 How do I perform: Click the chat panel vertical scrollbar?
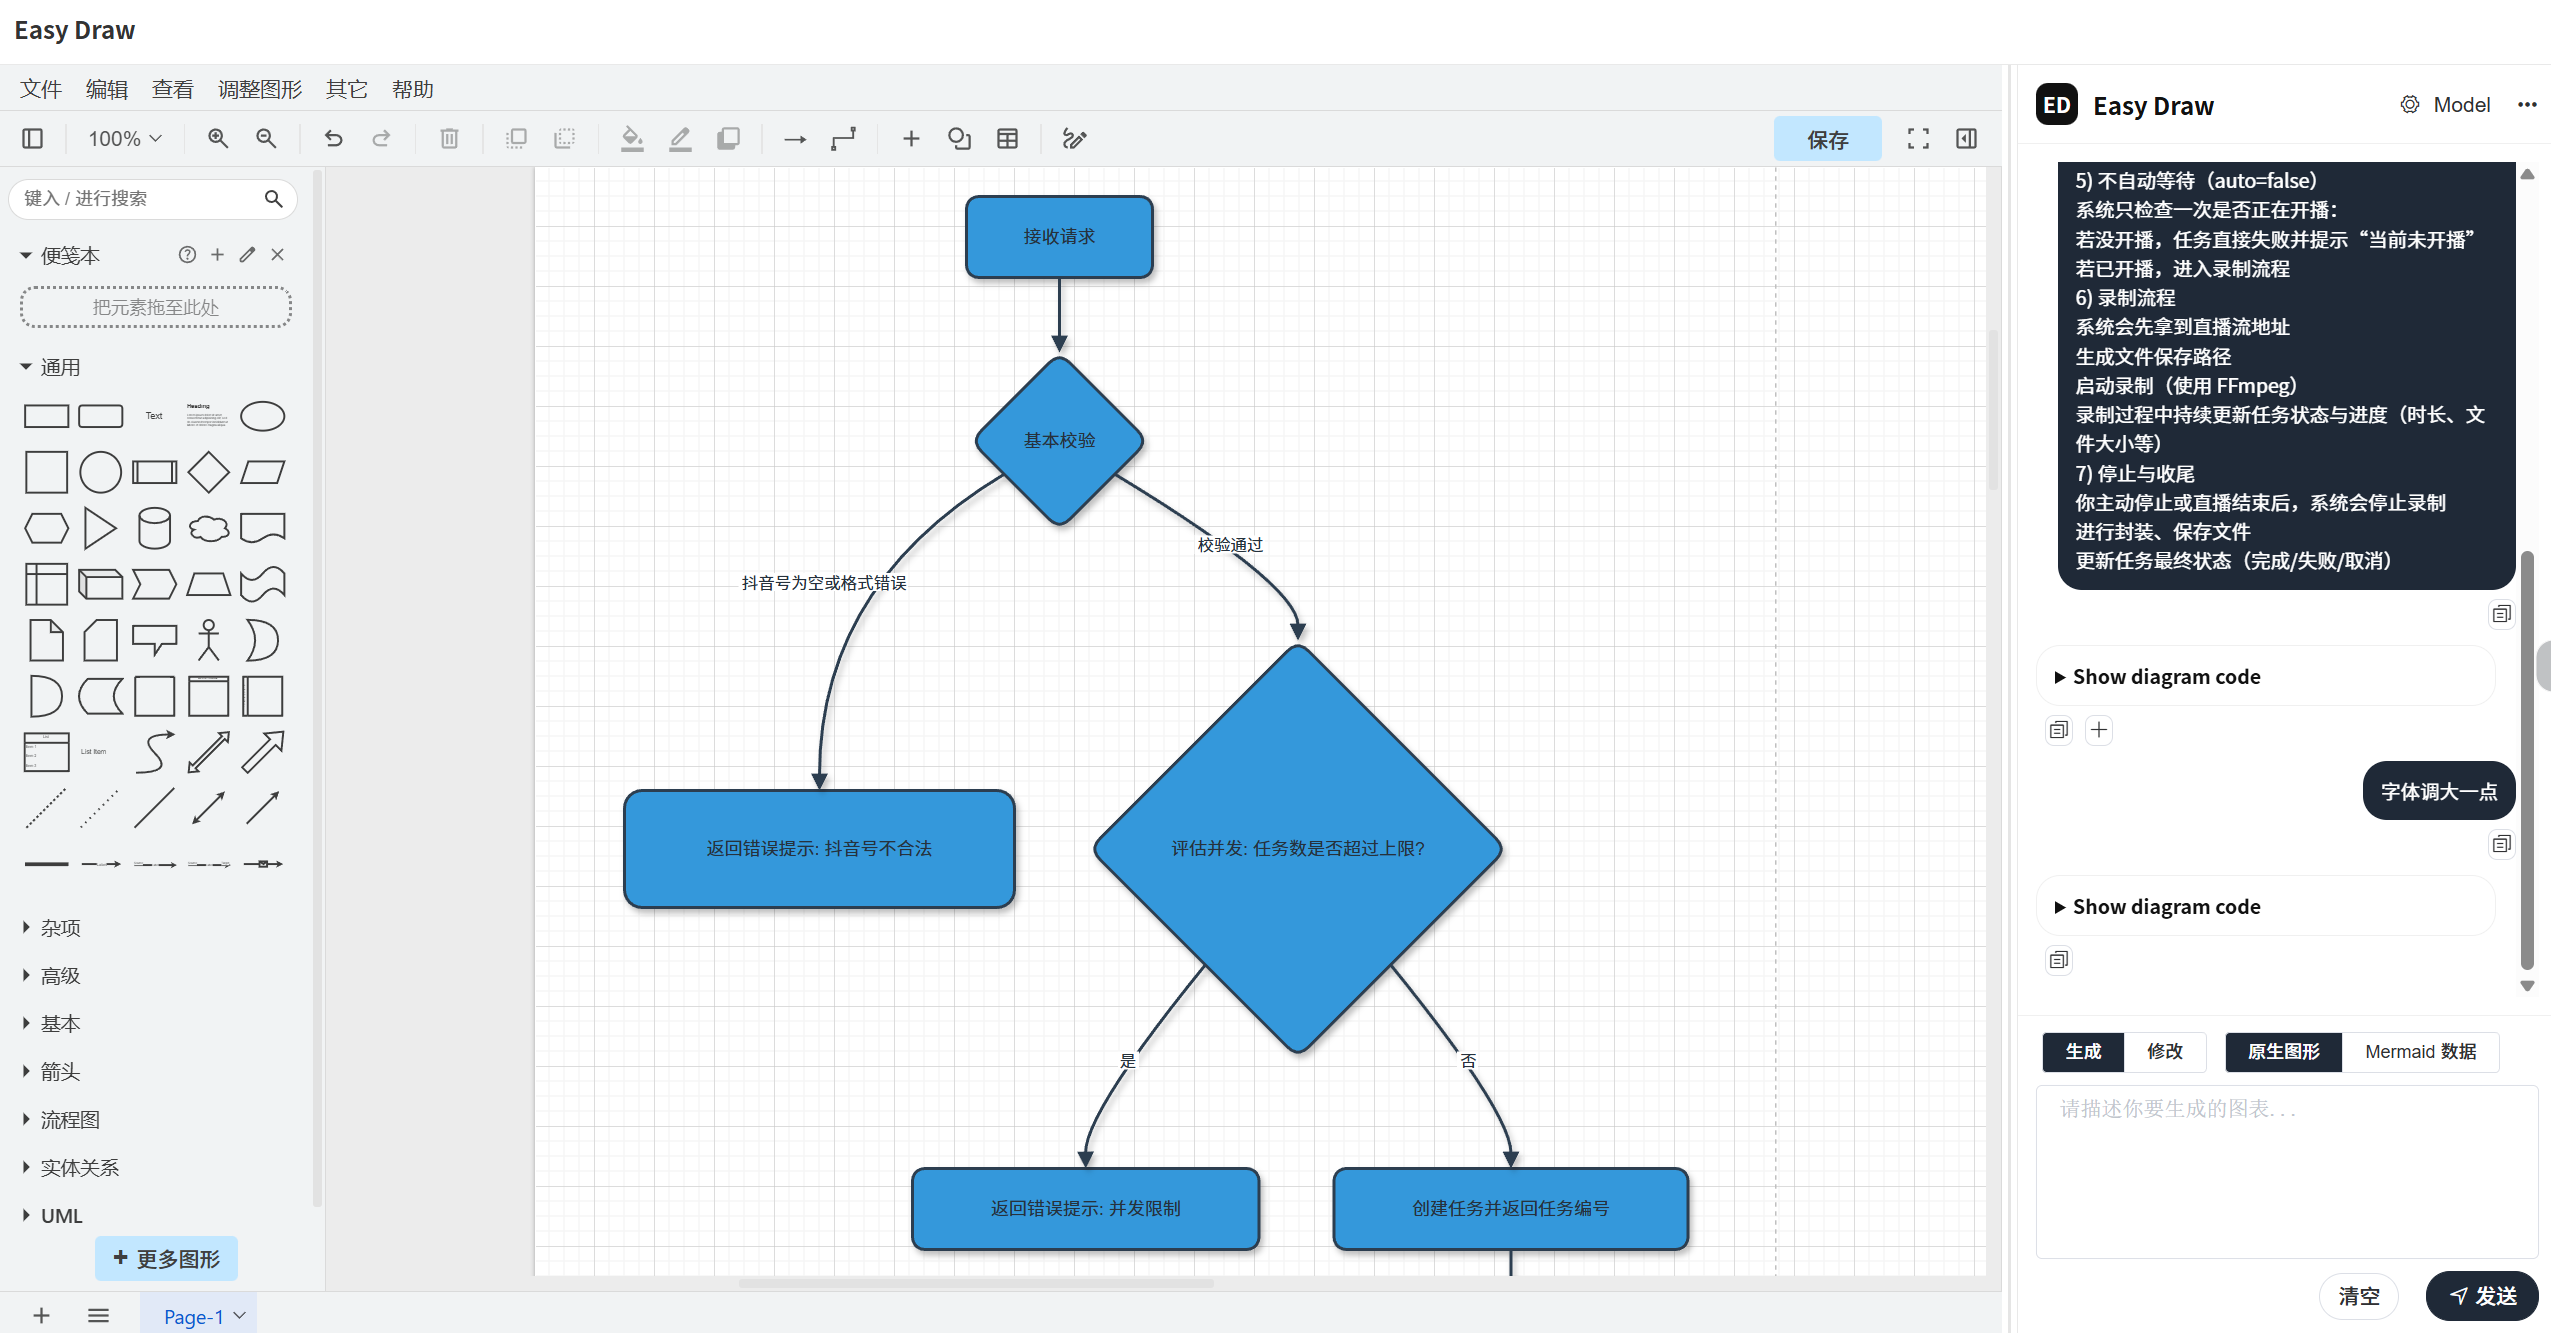2527,760
